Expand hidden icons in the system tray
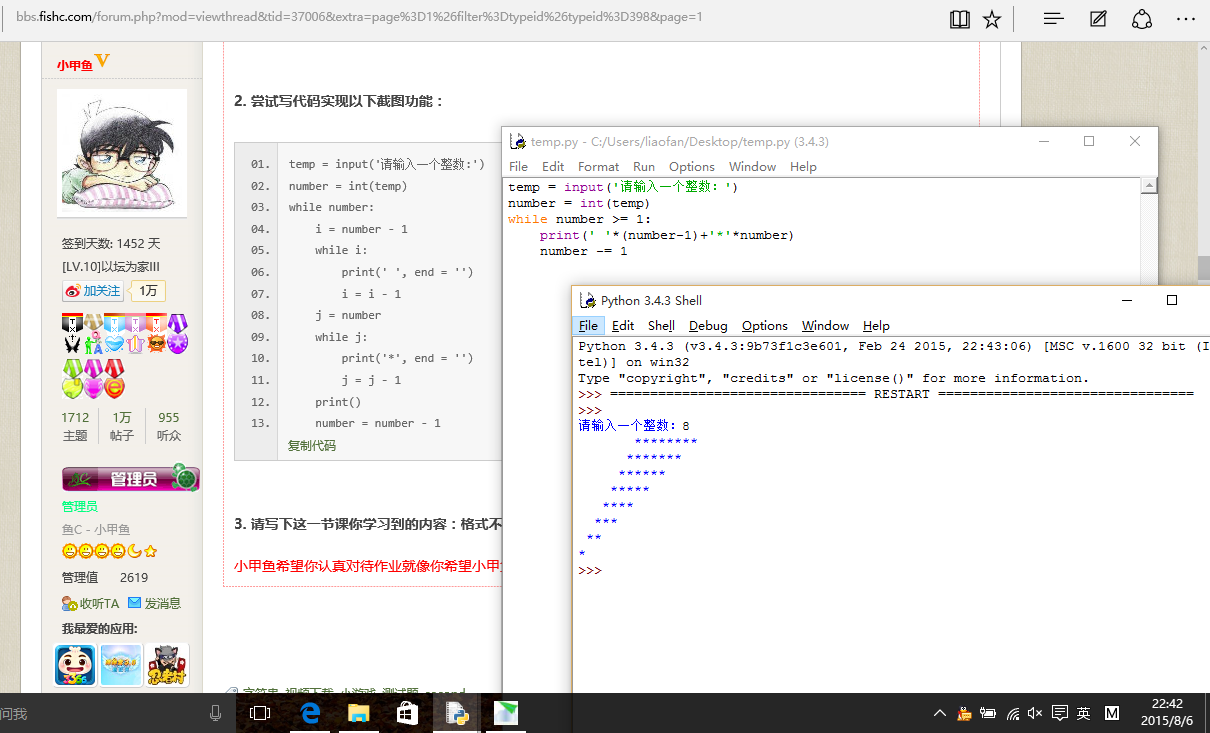This screenshot has height=733, width=1210. click(x=939, y=713)
